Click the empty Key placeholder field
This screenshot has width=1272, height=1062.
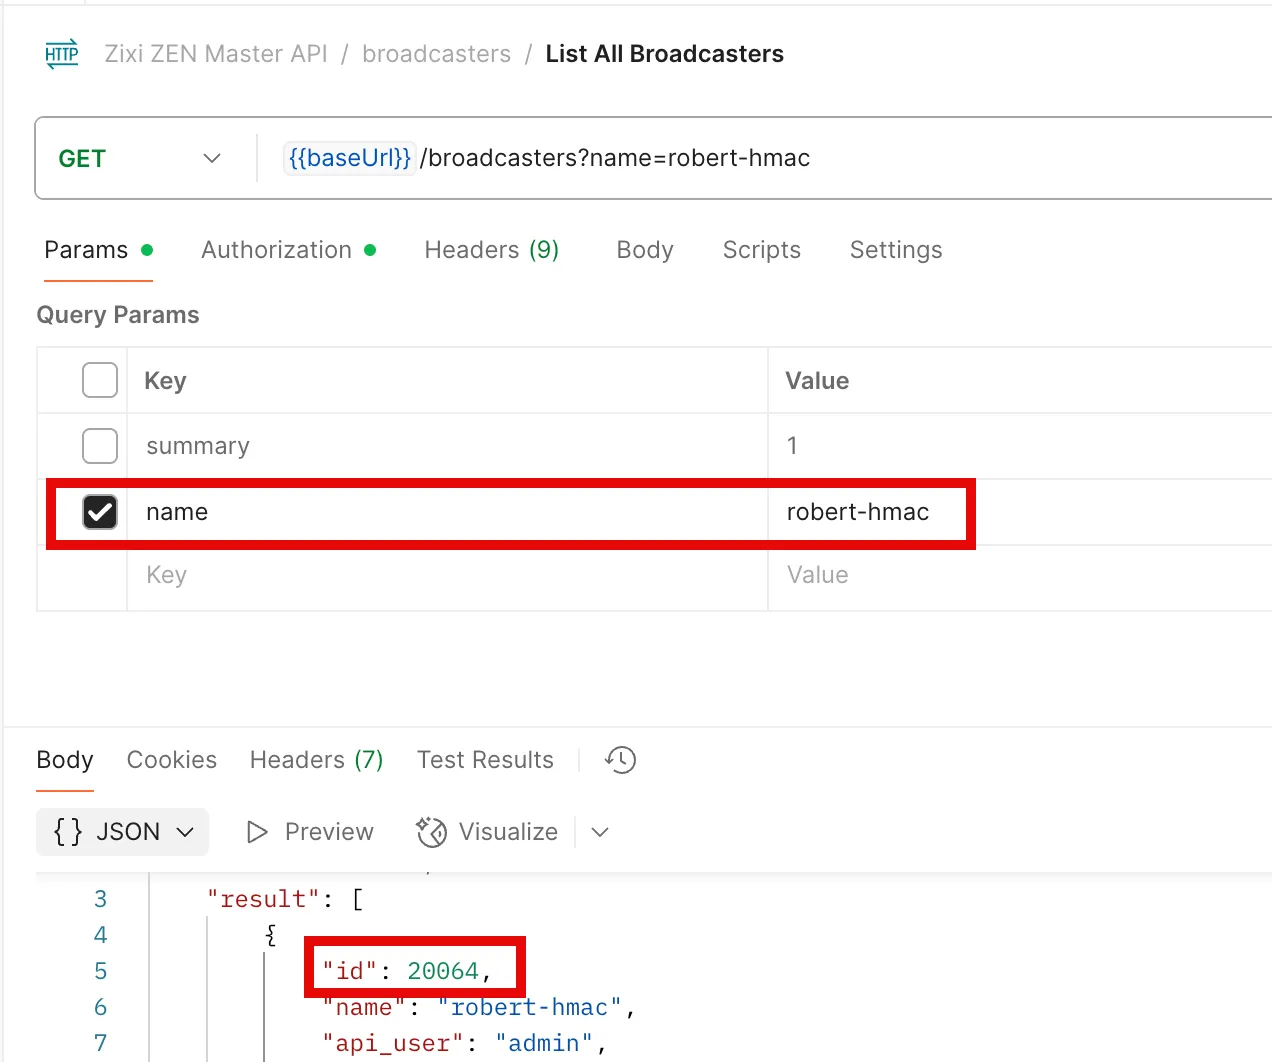point(447,575)
